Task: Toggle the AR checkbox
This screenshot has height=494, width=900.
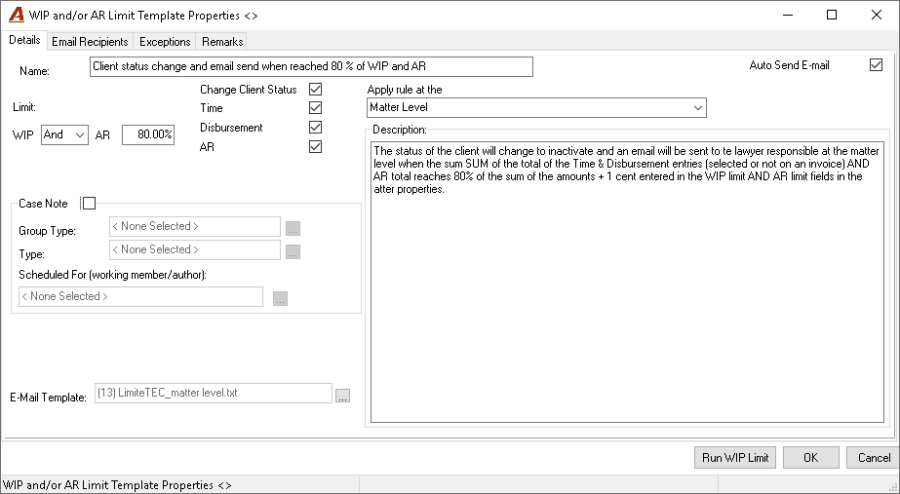Action: (x=315, y=146)
